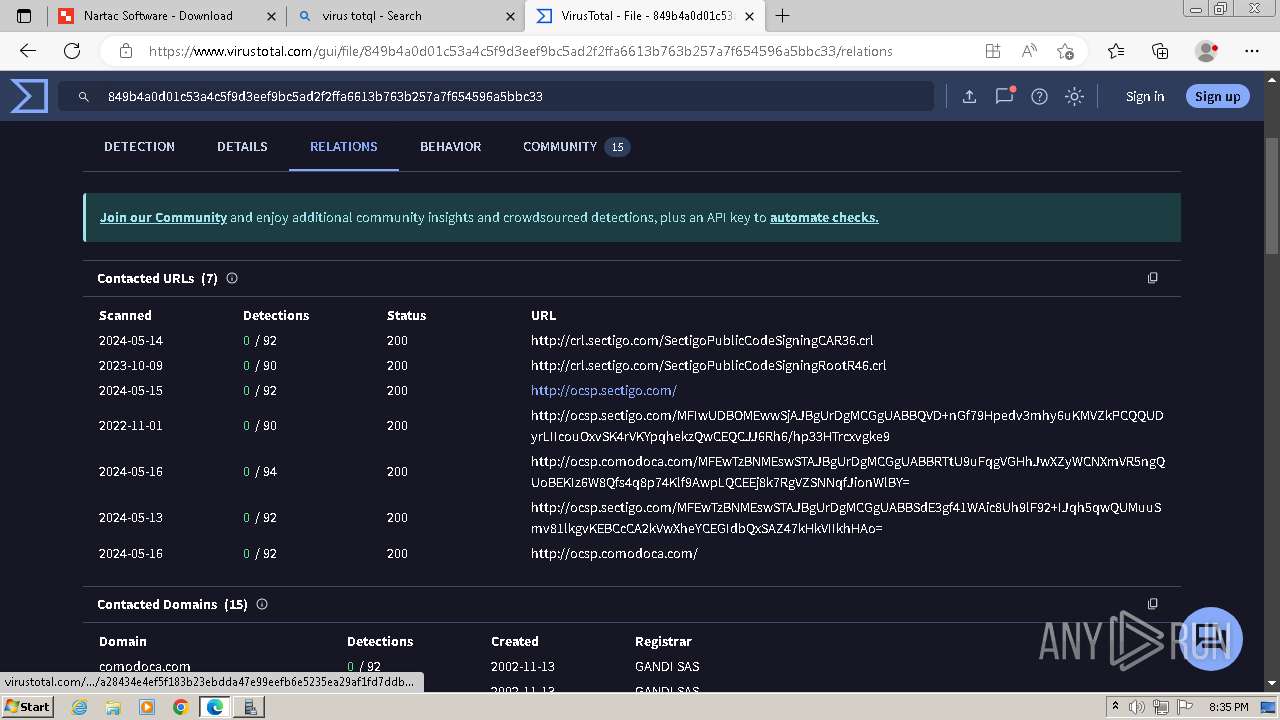Open the DETECTION tab
Screen dimensions: 1280x720
click(x=139, y=146)
